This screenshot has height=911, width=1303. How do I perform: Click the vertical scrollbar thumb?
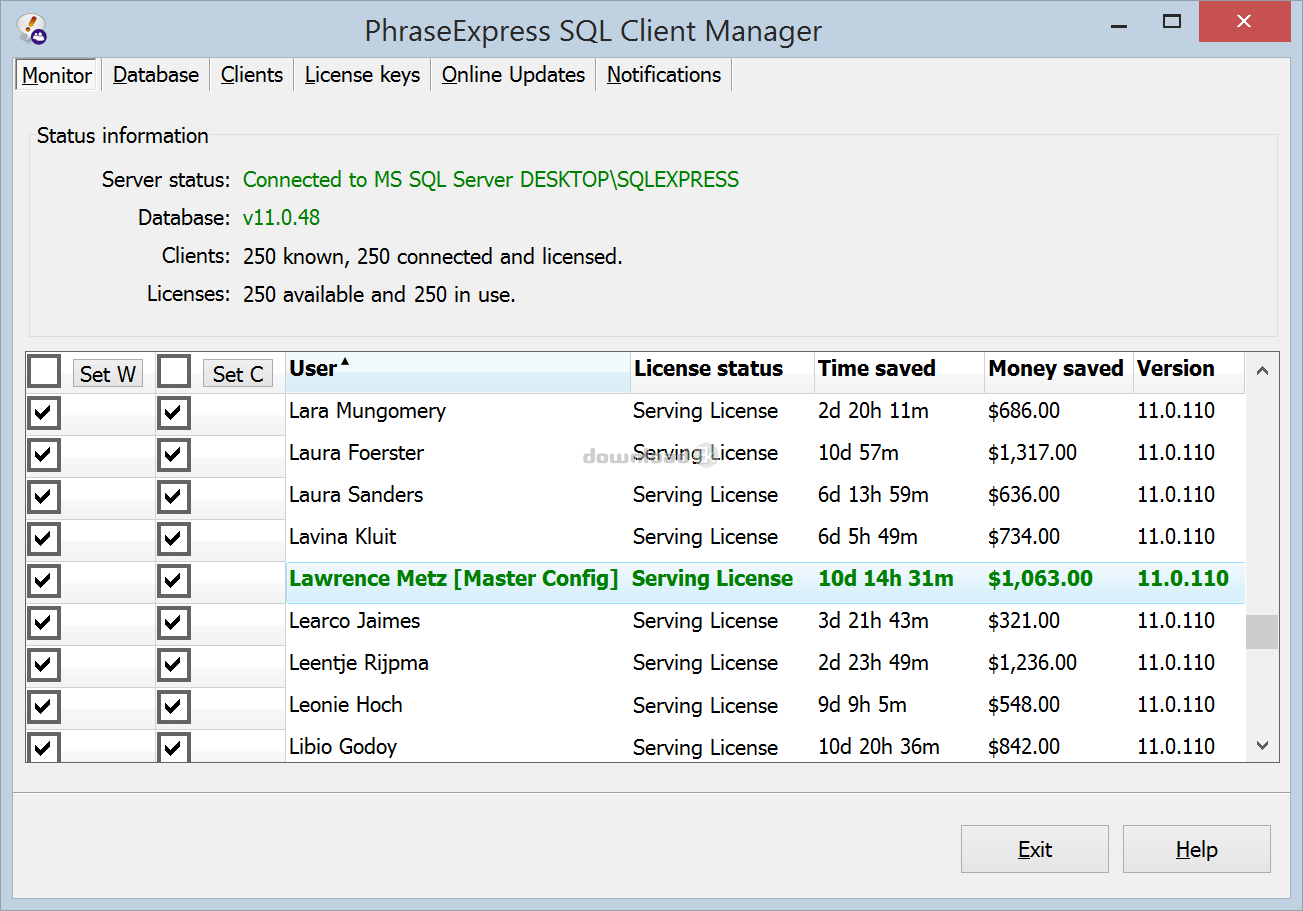coord(1262,632)
